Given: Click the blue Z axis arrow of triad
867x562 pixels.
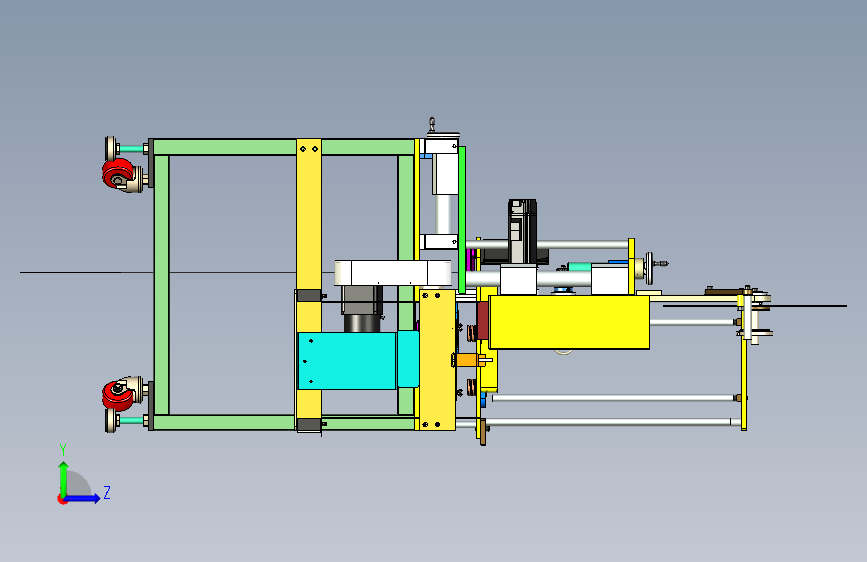Looking at the screenshot, I should click(x=83, y=498).
